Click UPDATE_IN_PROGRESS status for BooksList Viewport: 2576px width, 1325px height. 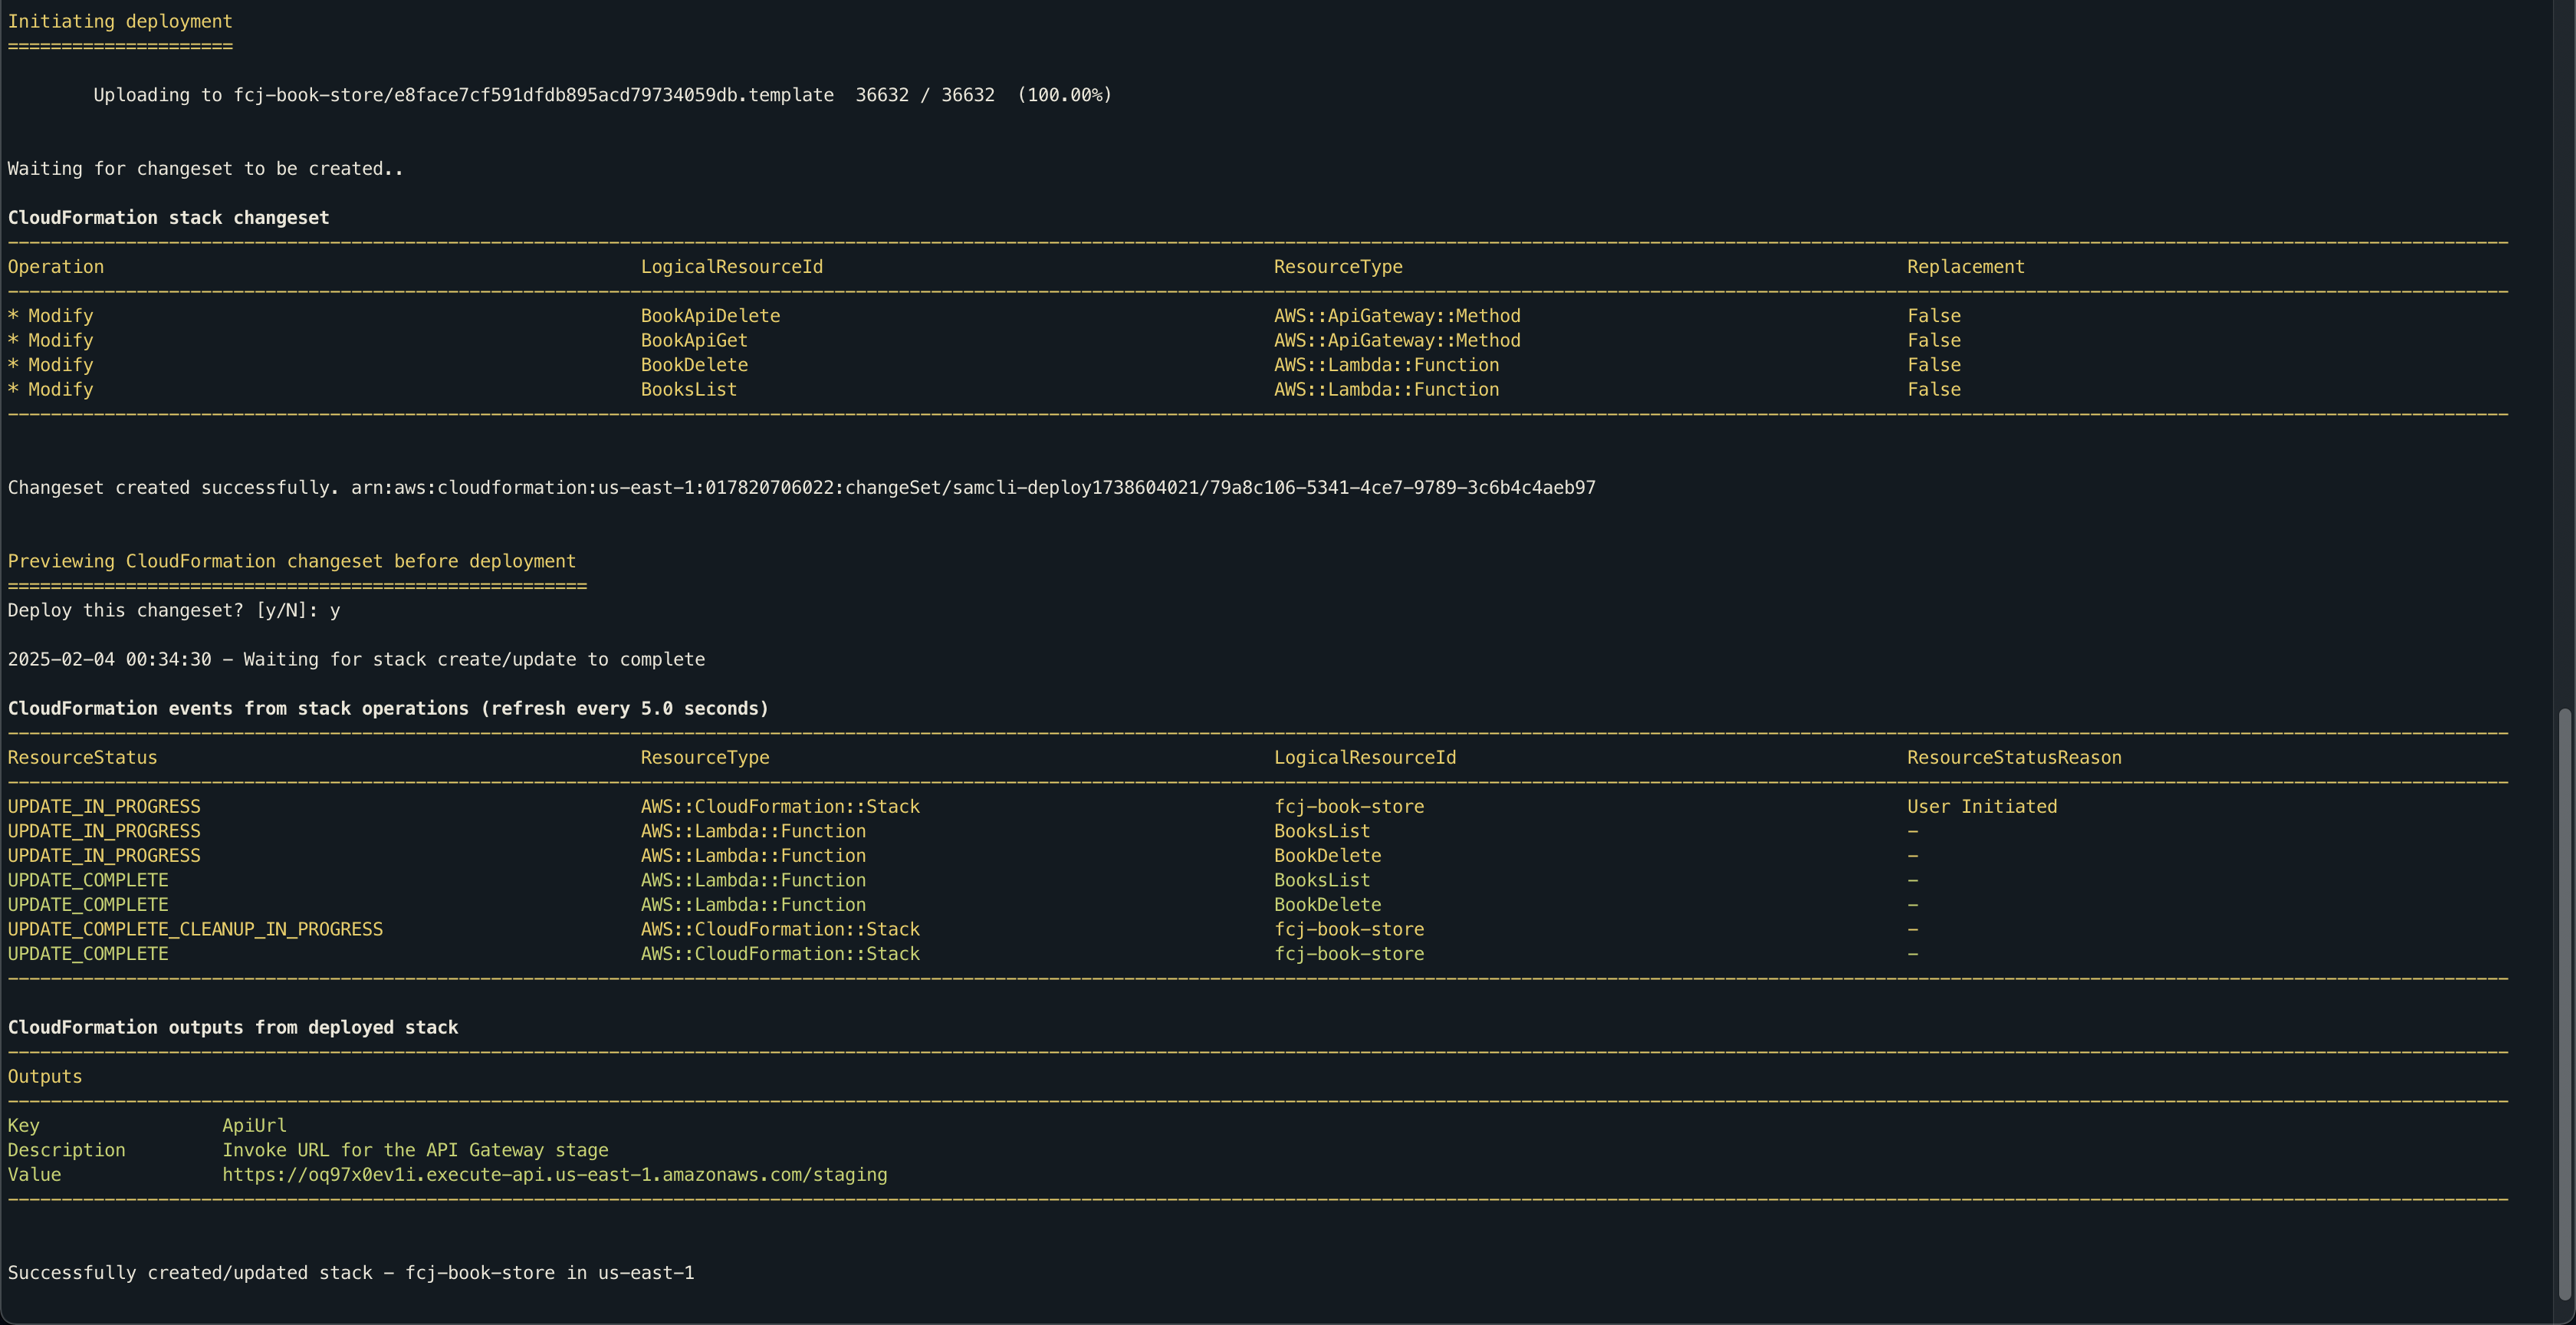(x=104, y=832)
